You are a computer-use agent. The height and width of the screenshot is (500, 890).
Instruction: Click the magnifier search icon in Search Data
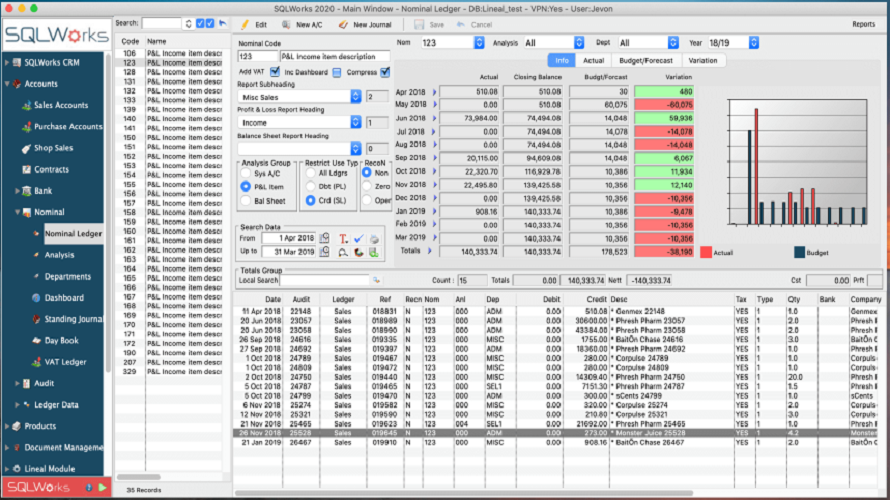coord(343,252)
